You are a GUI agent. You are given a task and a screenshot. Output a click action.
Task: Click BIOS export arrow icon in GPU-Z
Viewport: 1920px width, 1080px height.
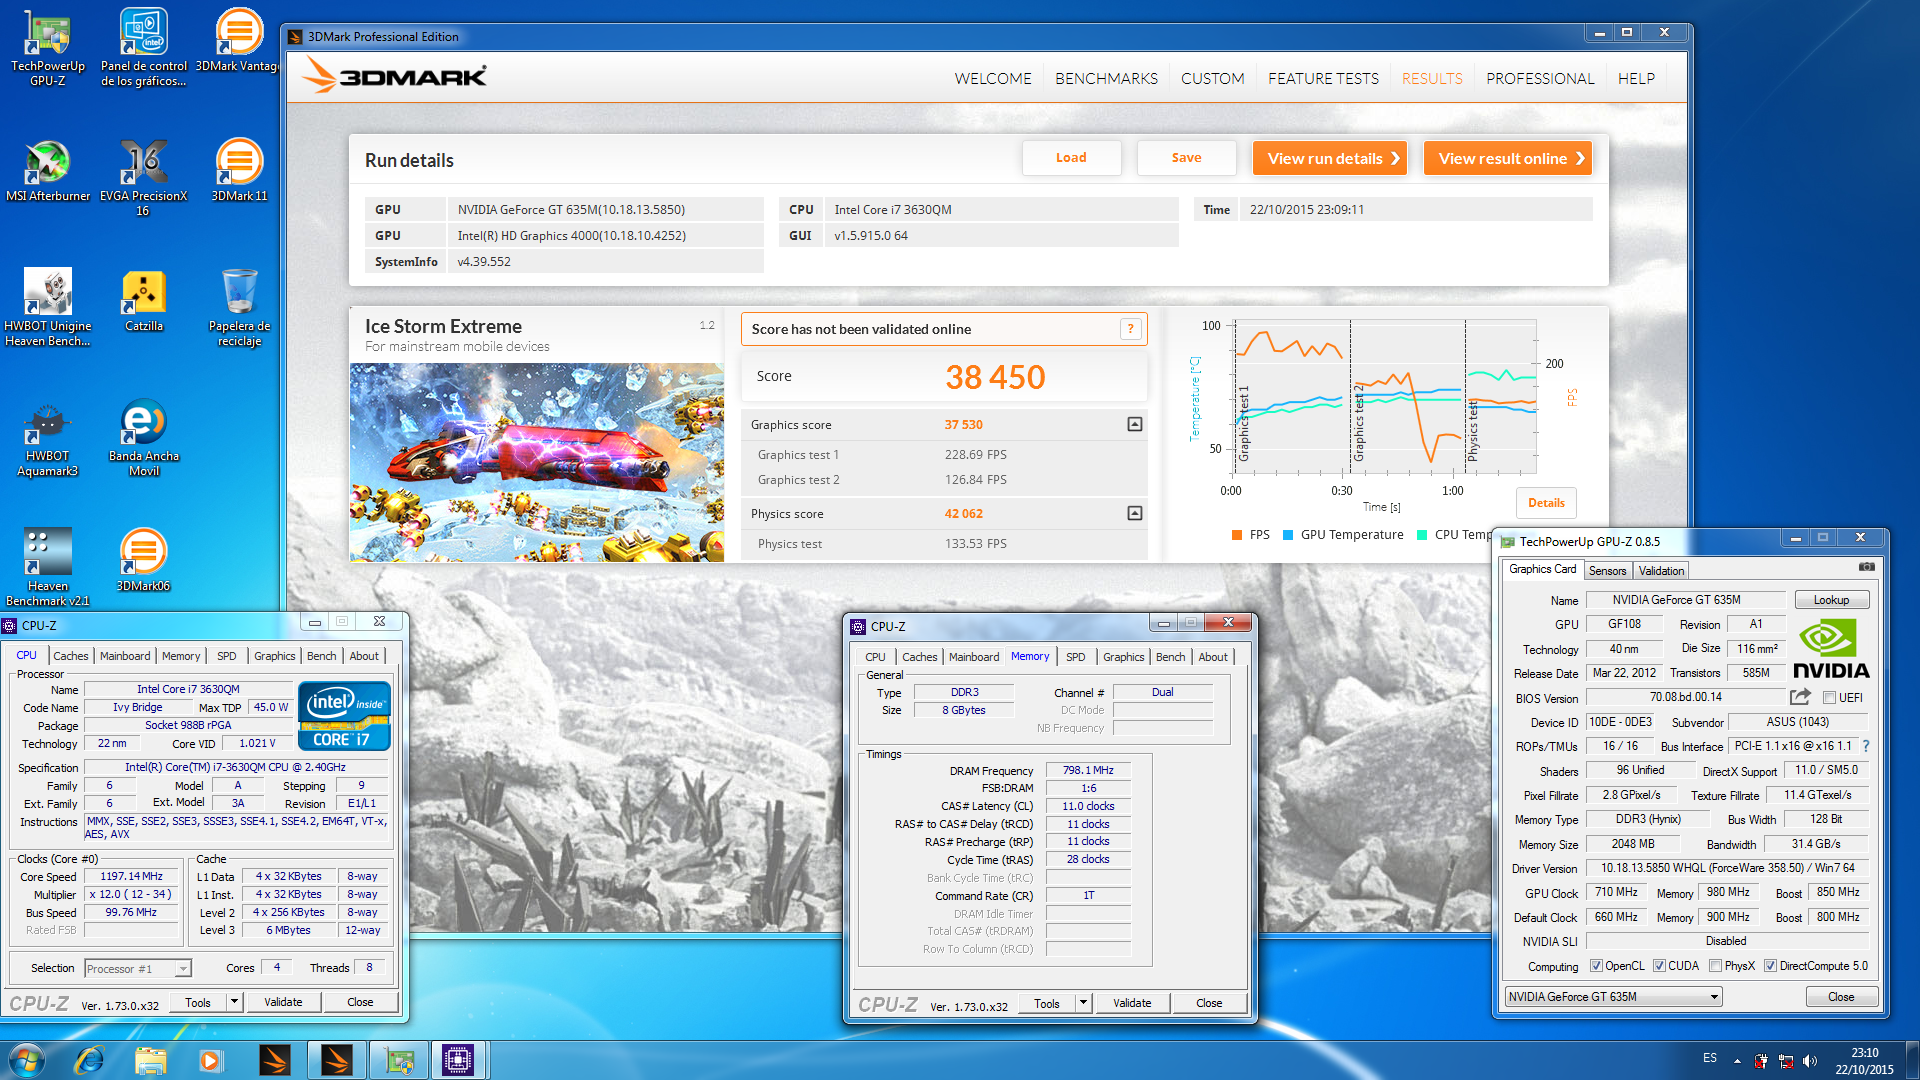pos(1800,697)
